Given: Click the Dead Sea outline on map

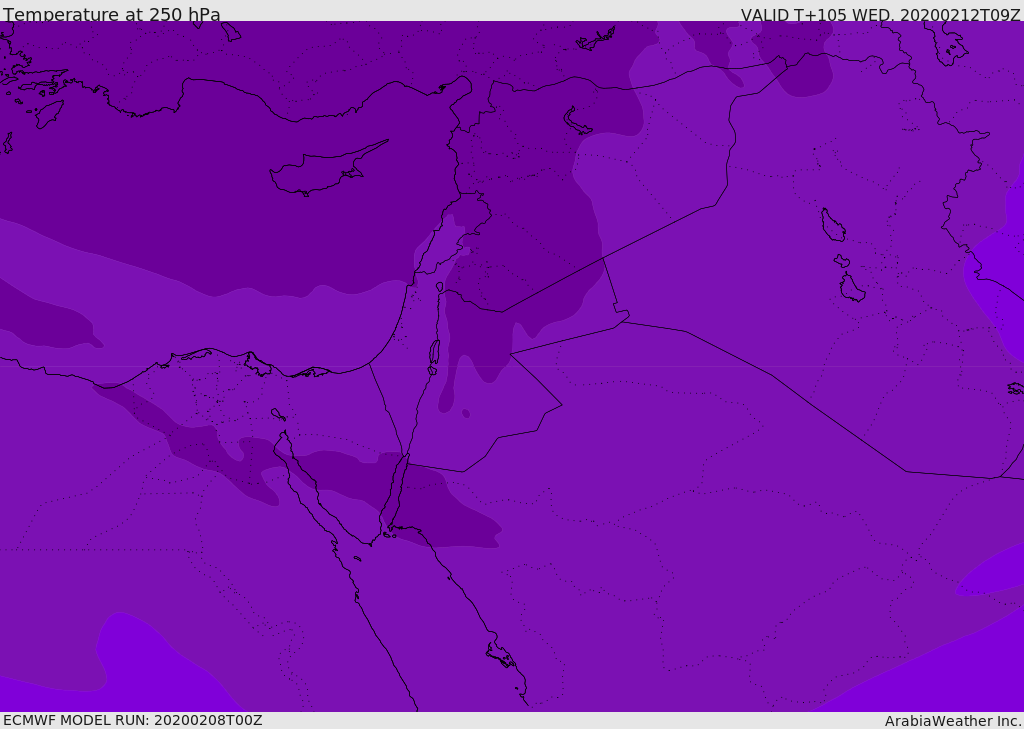Looking at the screenshot, I should point(434,353).
